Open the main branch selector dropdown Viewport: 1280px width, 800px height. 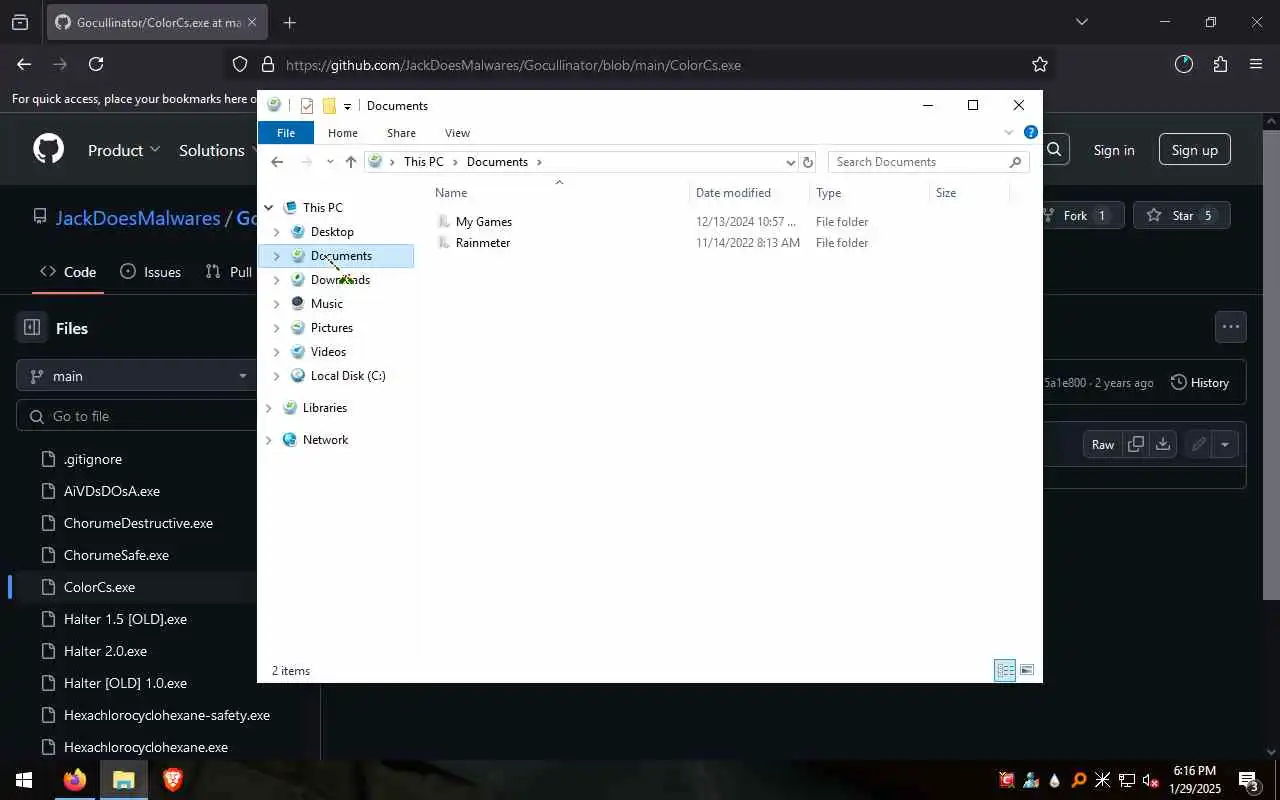coord(137,376)
